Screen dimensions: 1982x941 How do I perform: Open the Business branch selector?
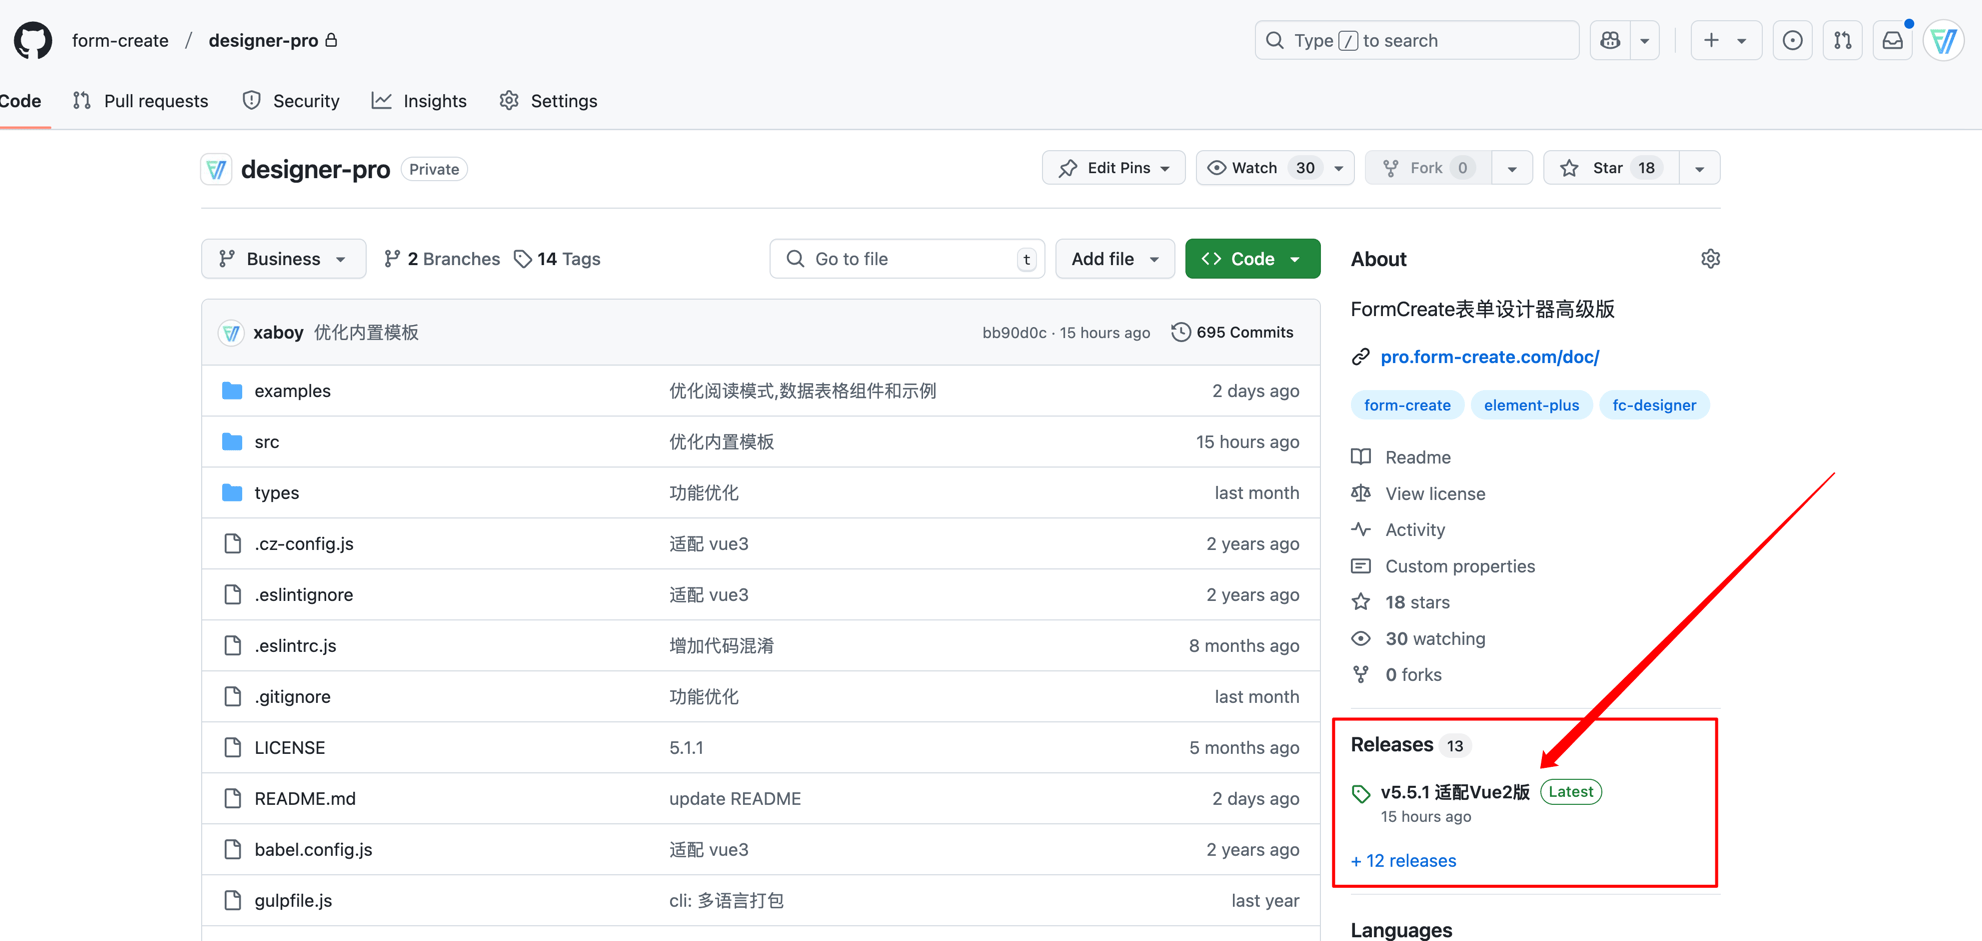(x=284, y=259)
